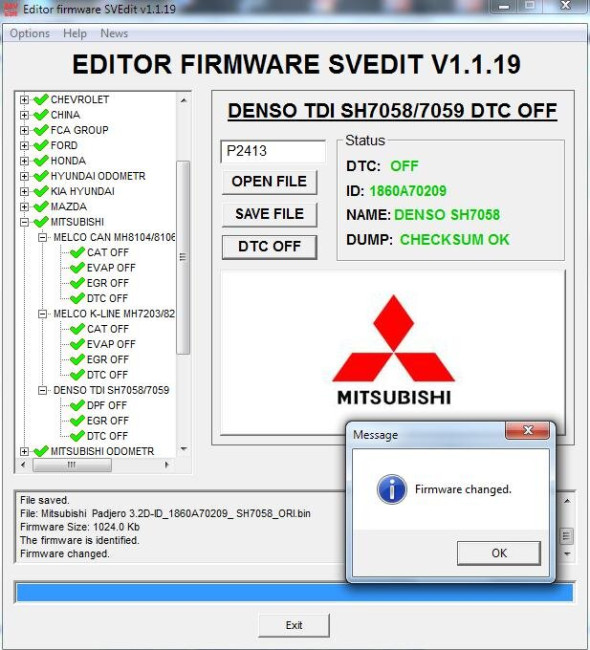Collapse the MELCO K-LINE MH7203 node

click(x=42, y=314)
